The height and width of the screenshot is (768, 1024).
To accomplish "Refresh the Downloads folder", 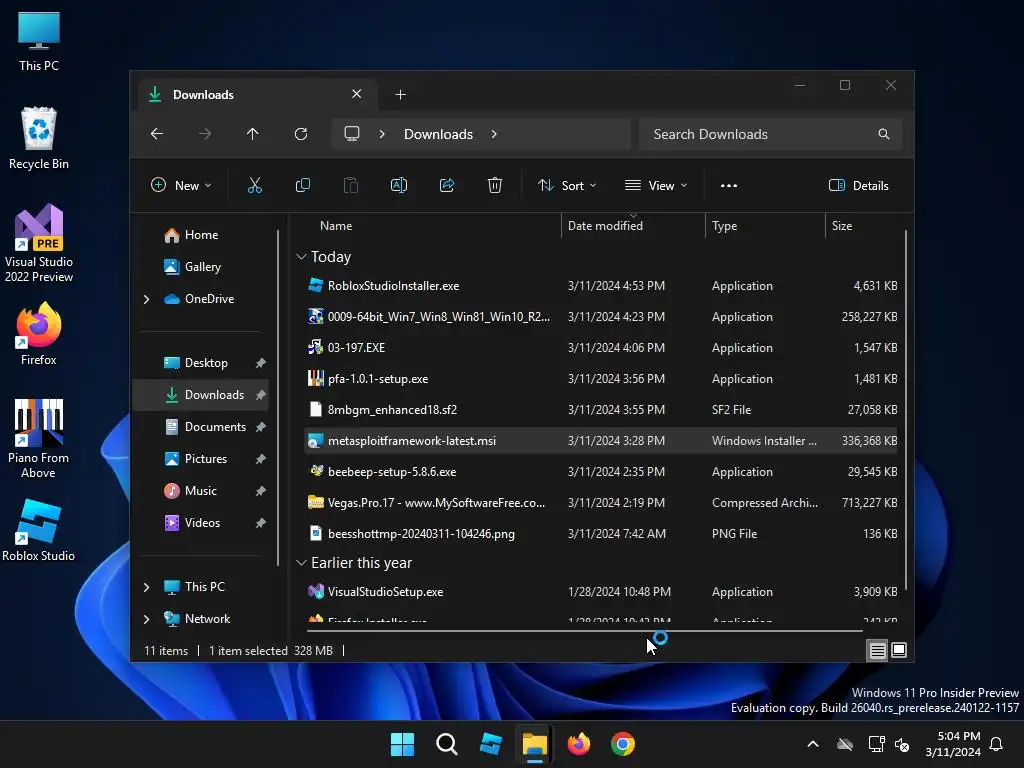I will coord(300,134).
